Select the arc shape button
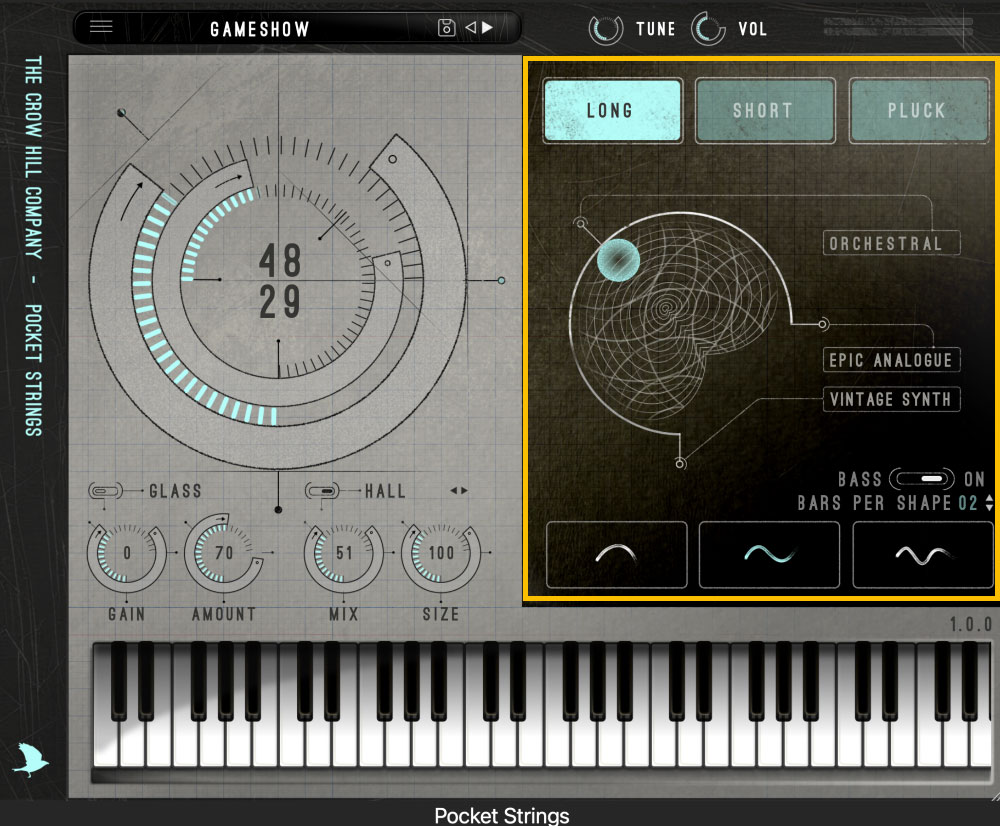 coord(617,554)
